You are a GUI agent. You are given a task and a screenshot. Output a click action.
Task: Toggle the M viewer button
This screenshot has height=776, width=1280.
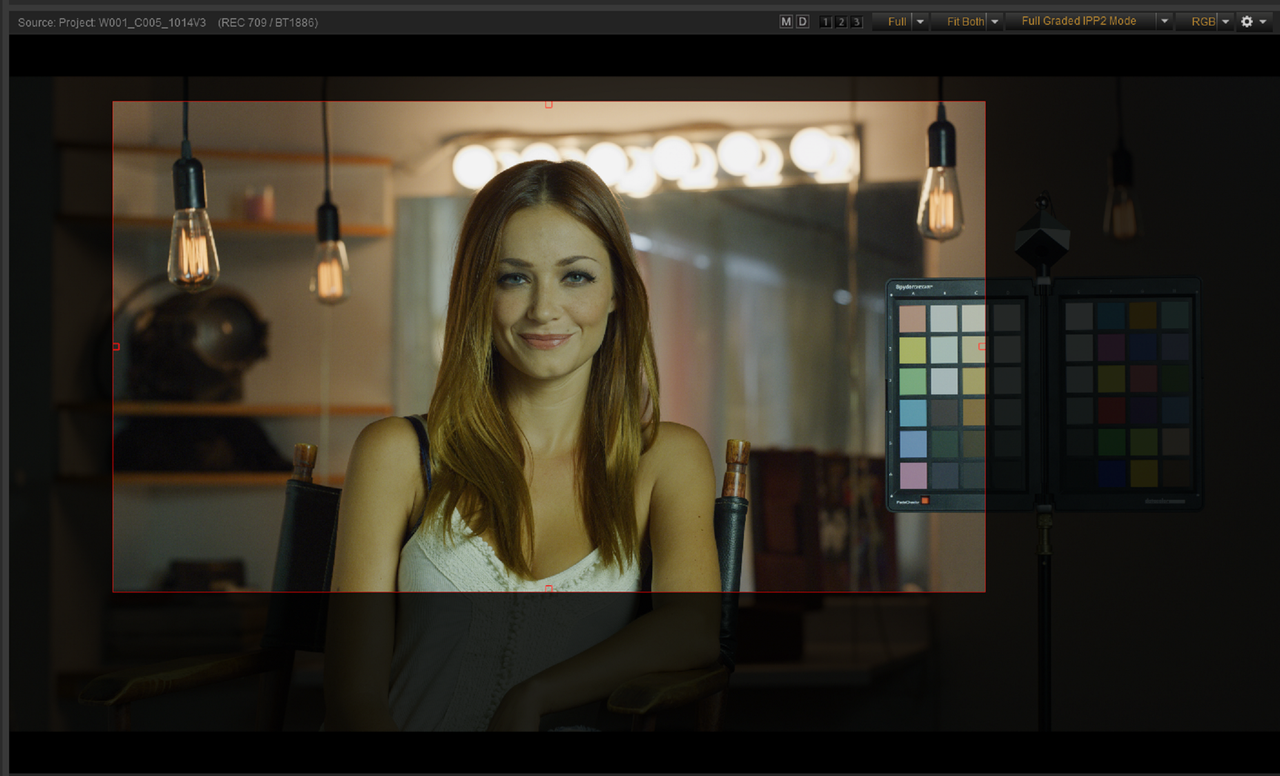[786, 22]
